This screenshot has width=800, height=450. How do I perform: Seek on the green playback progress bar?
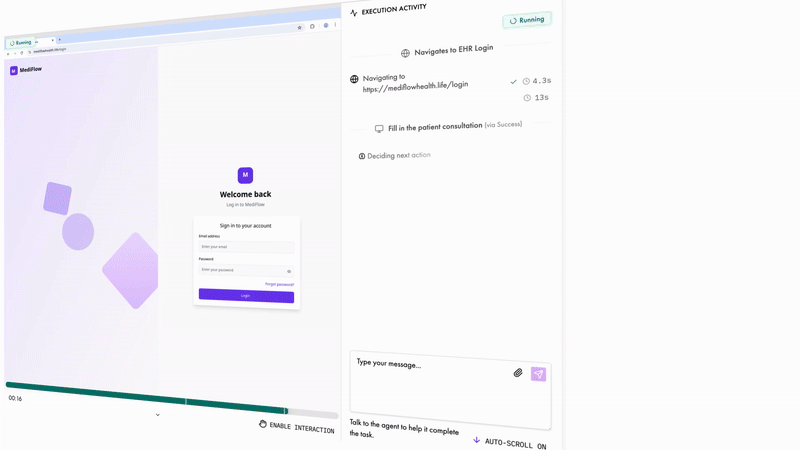146,397
